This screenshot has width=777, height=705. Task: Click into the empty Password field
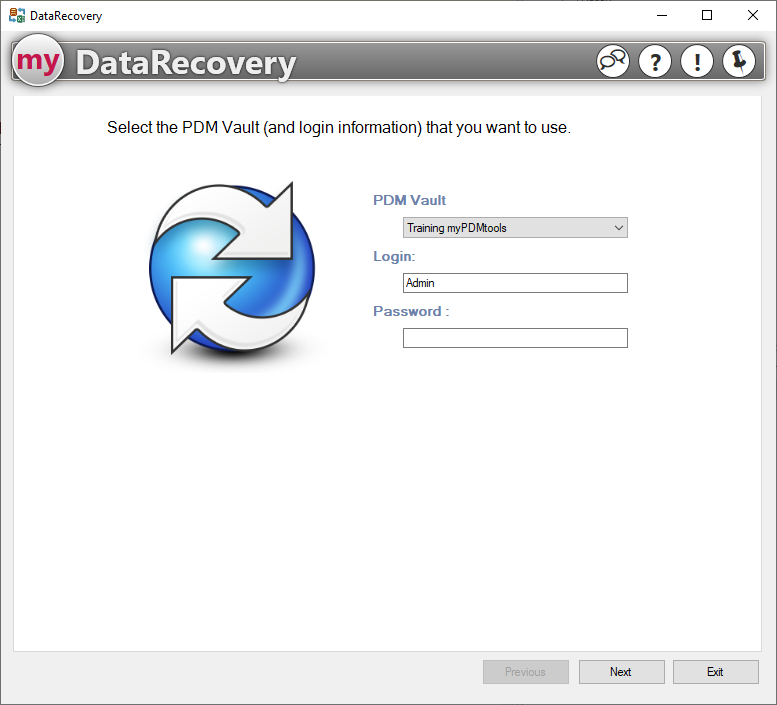click(x=515, y=338)
